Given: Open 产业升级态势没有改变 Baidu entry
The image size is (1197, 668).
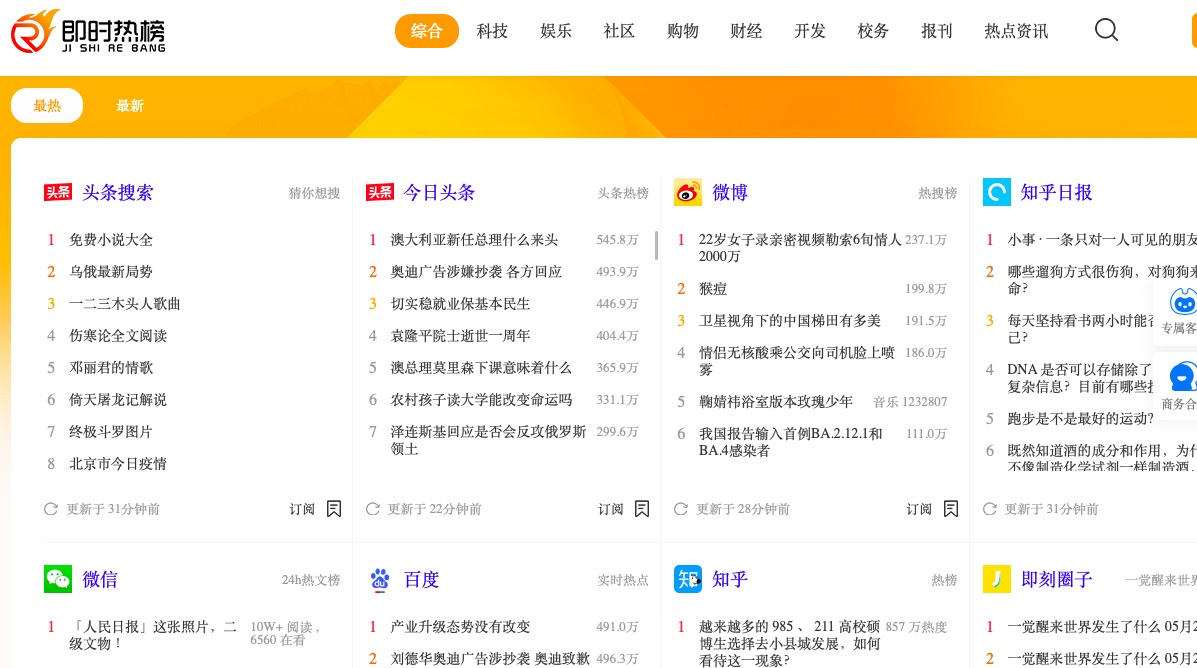Looking at the screenshot, I should (460, 627).
